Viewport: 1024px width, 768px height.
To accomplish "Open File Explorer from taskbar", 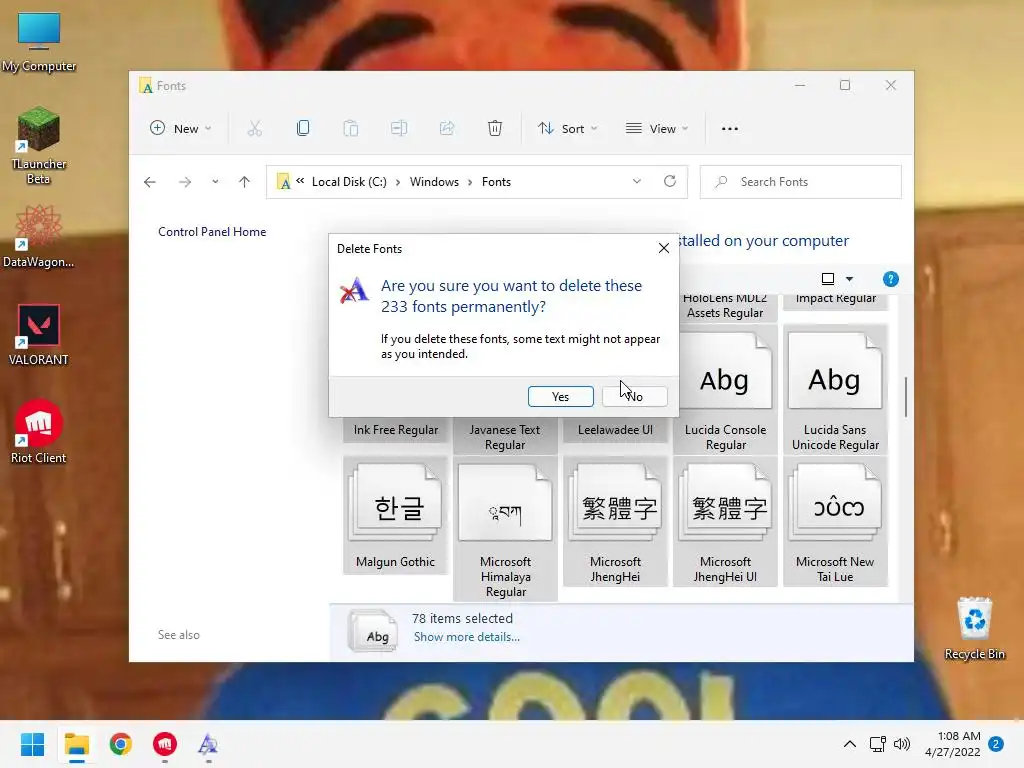I will (76, 744).
